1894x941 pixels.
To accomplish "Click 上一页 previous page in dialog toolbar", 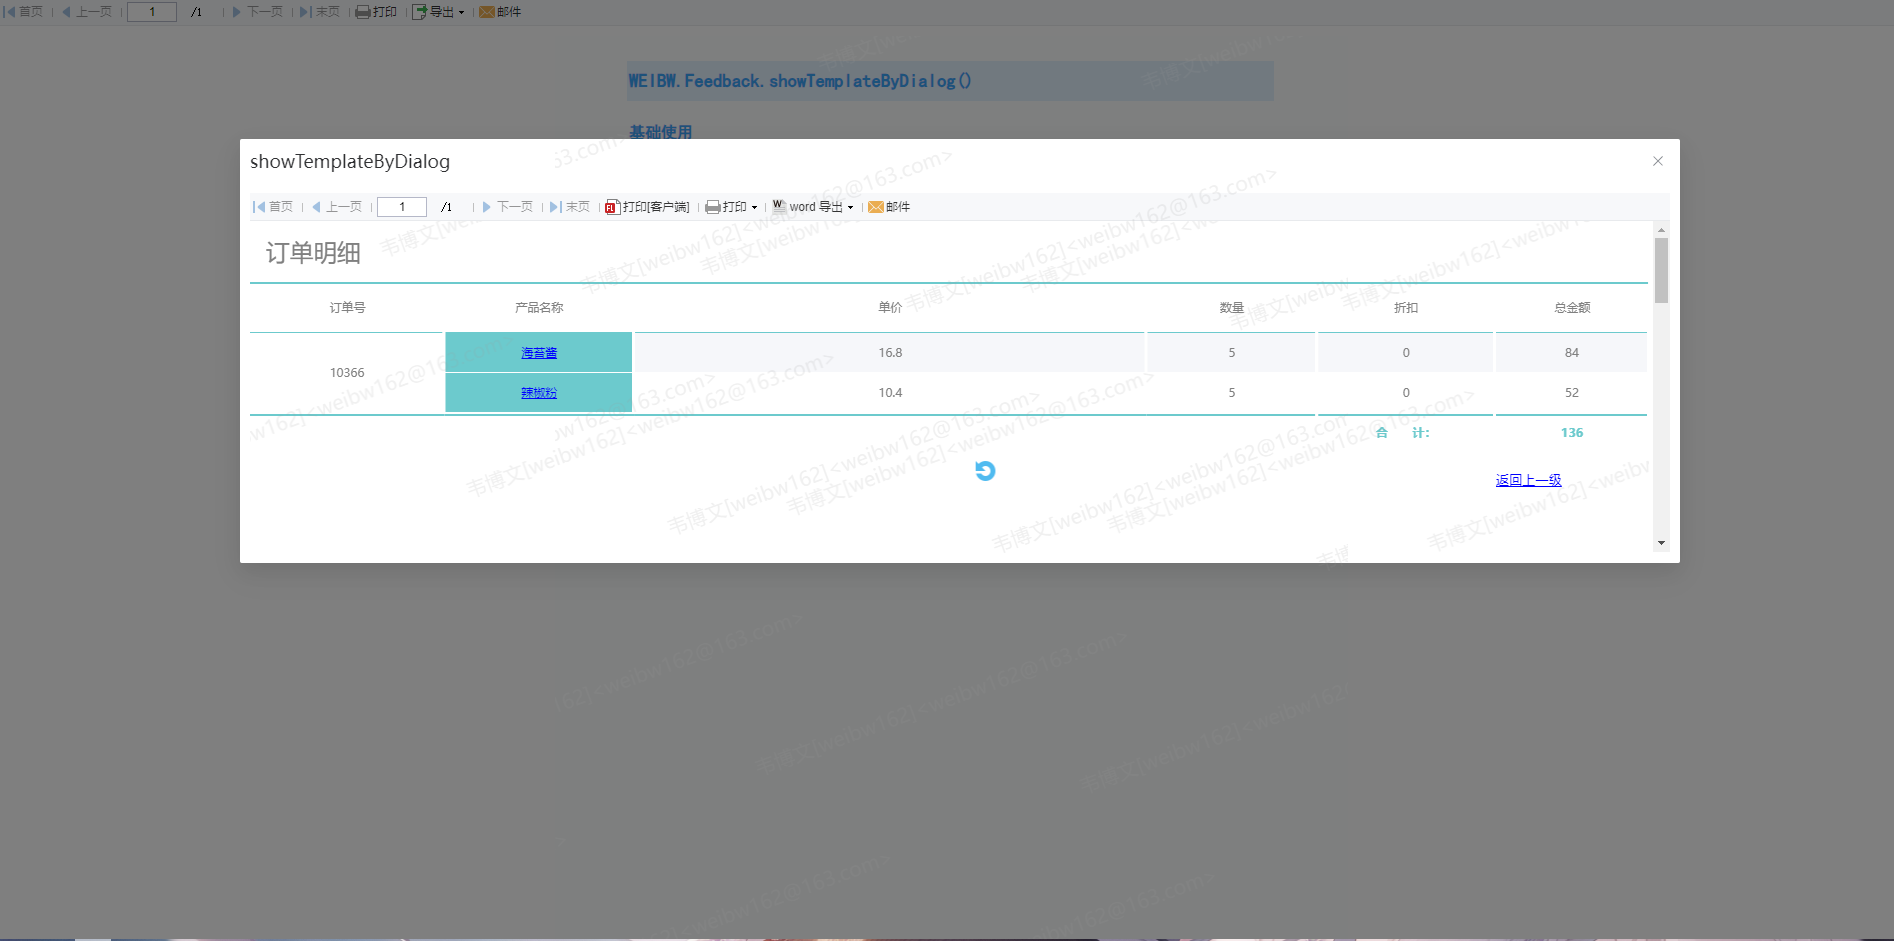I will pos(337,207).
